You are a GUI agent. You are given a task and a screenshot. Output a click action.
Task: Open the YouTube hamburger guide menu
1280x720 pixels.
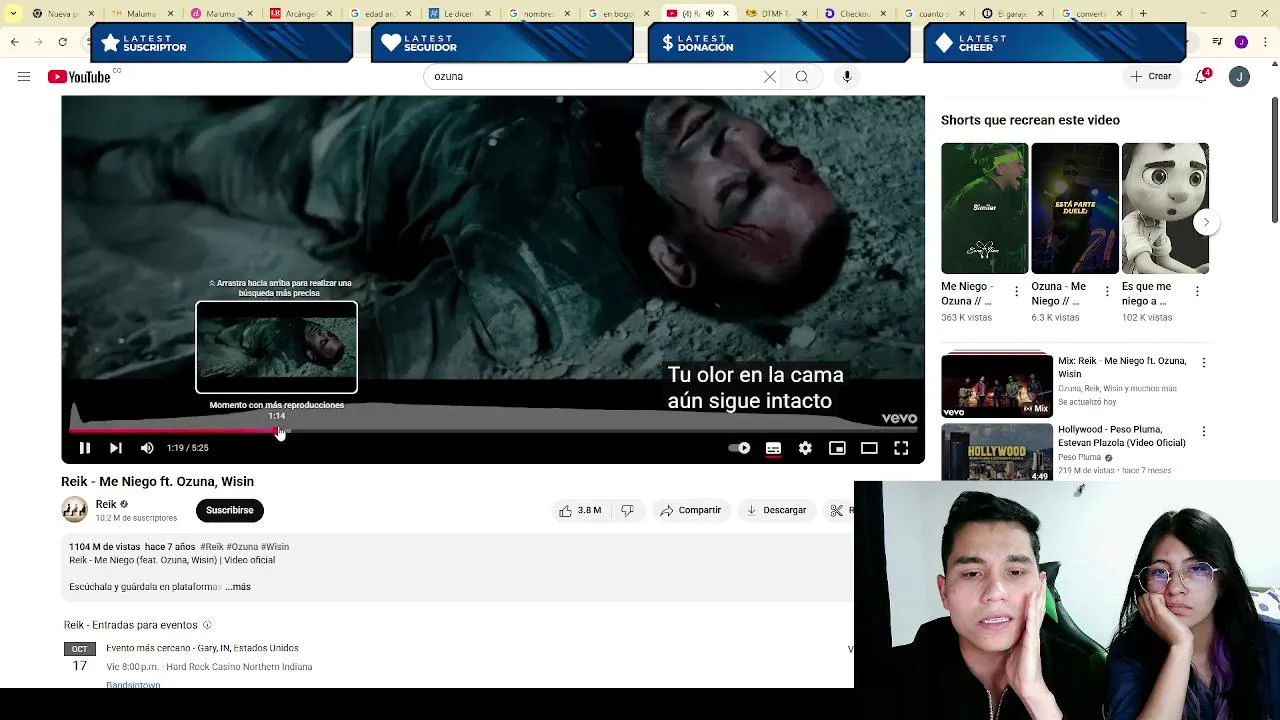pyautogui.click(x=24, y=77)
